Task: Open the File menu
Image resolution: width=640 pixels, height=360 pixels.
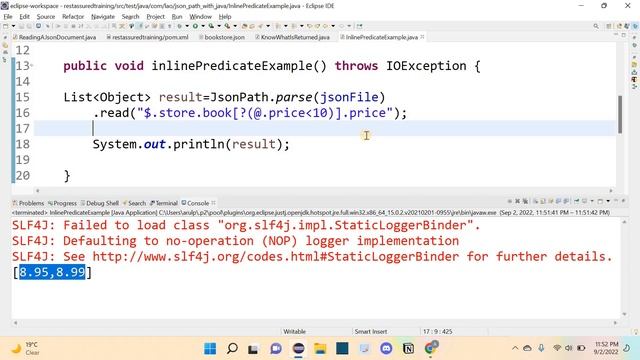Action: (8, 17)
